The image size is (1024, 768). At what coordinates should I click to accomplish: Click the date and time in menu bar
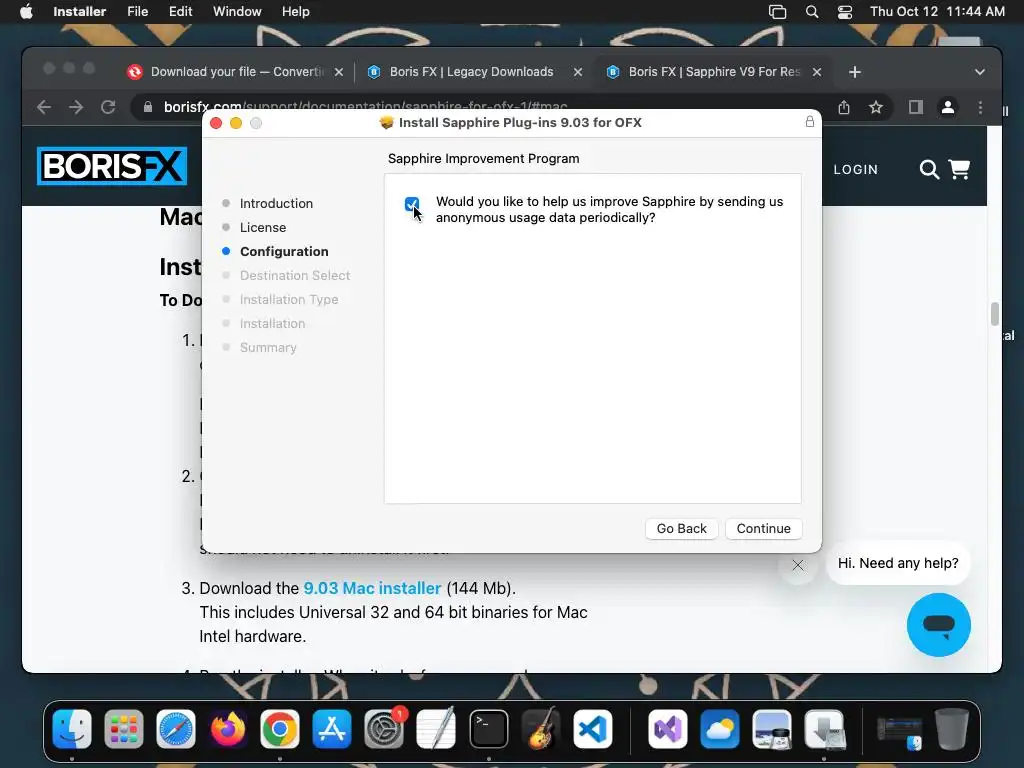pyautogui.click(x=937, y=12)
